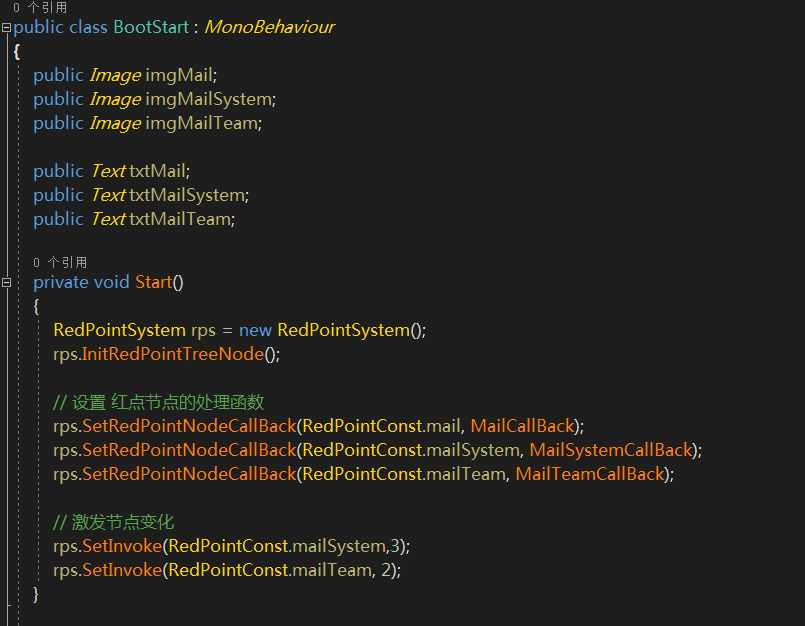The image size is (805, 626).
Task: Click the 设置 红点节点的处理函数 comment
Action: [x=159, y=402]
